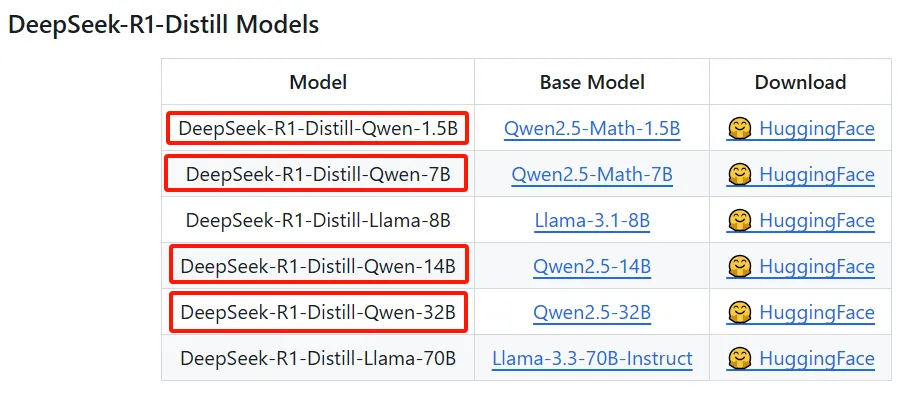Select the DeepSeek-R1-Distill-Qwen-1.5B model name
913x397 pixels.
click(318, 128)
